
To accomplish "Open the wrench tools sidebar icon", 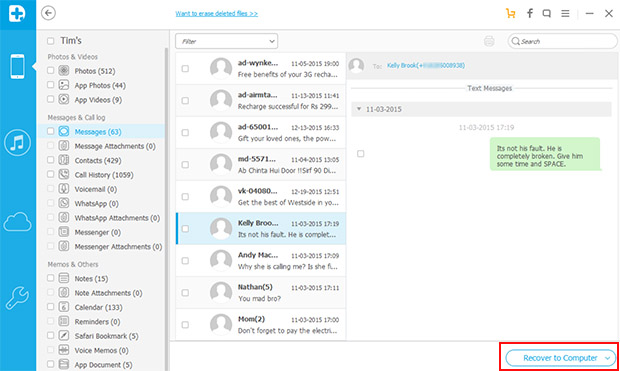I will coord(17,297).
